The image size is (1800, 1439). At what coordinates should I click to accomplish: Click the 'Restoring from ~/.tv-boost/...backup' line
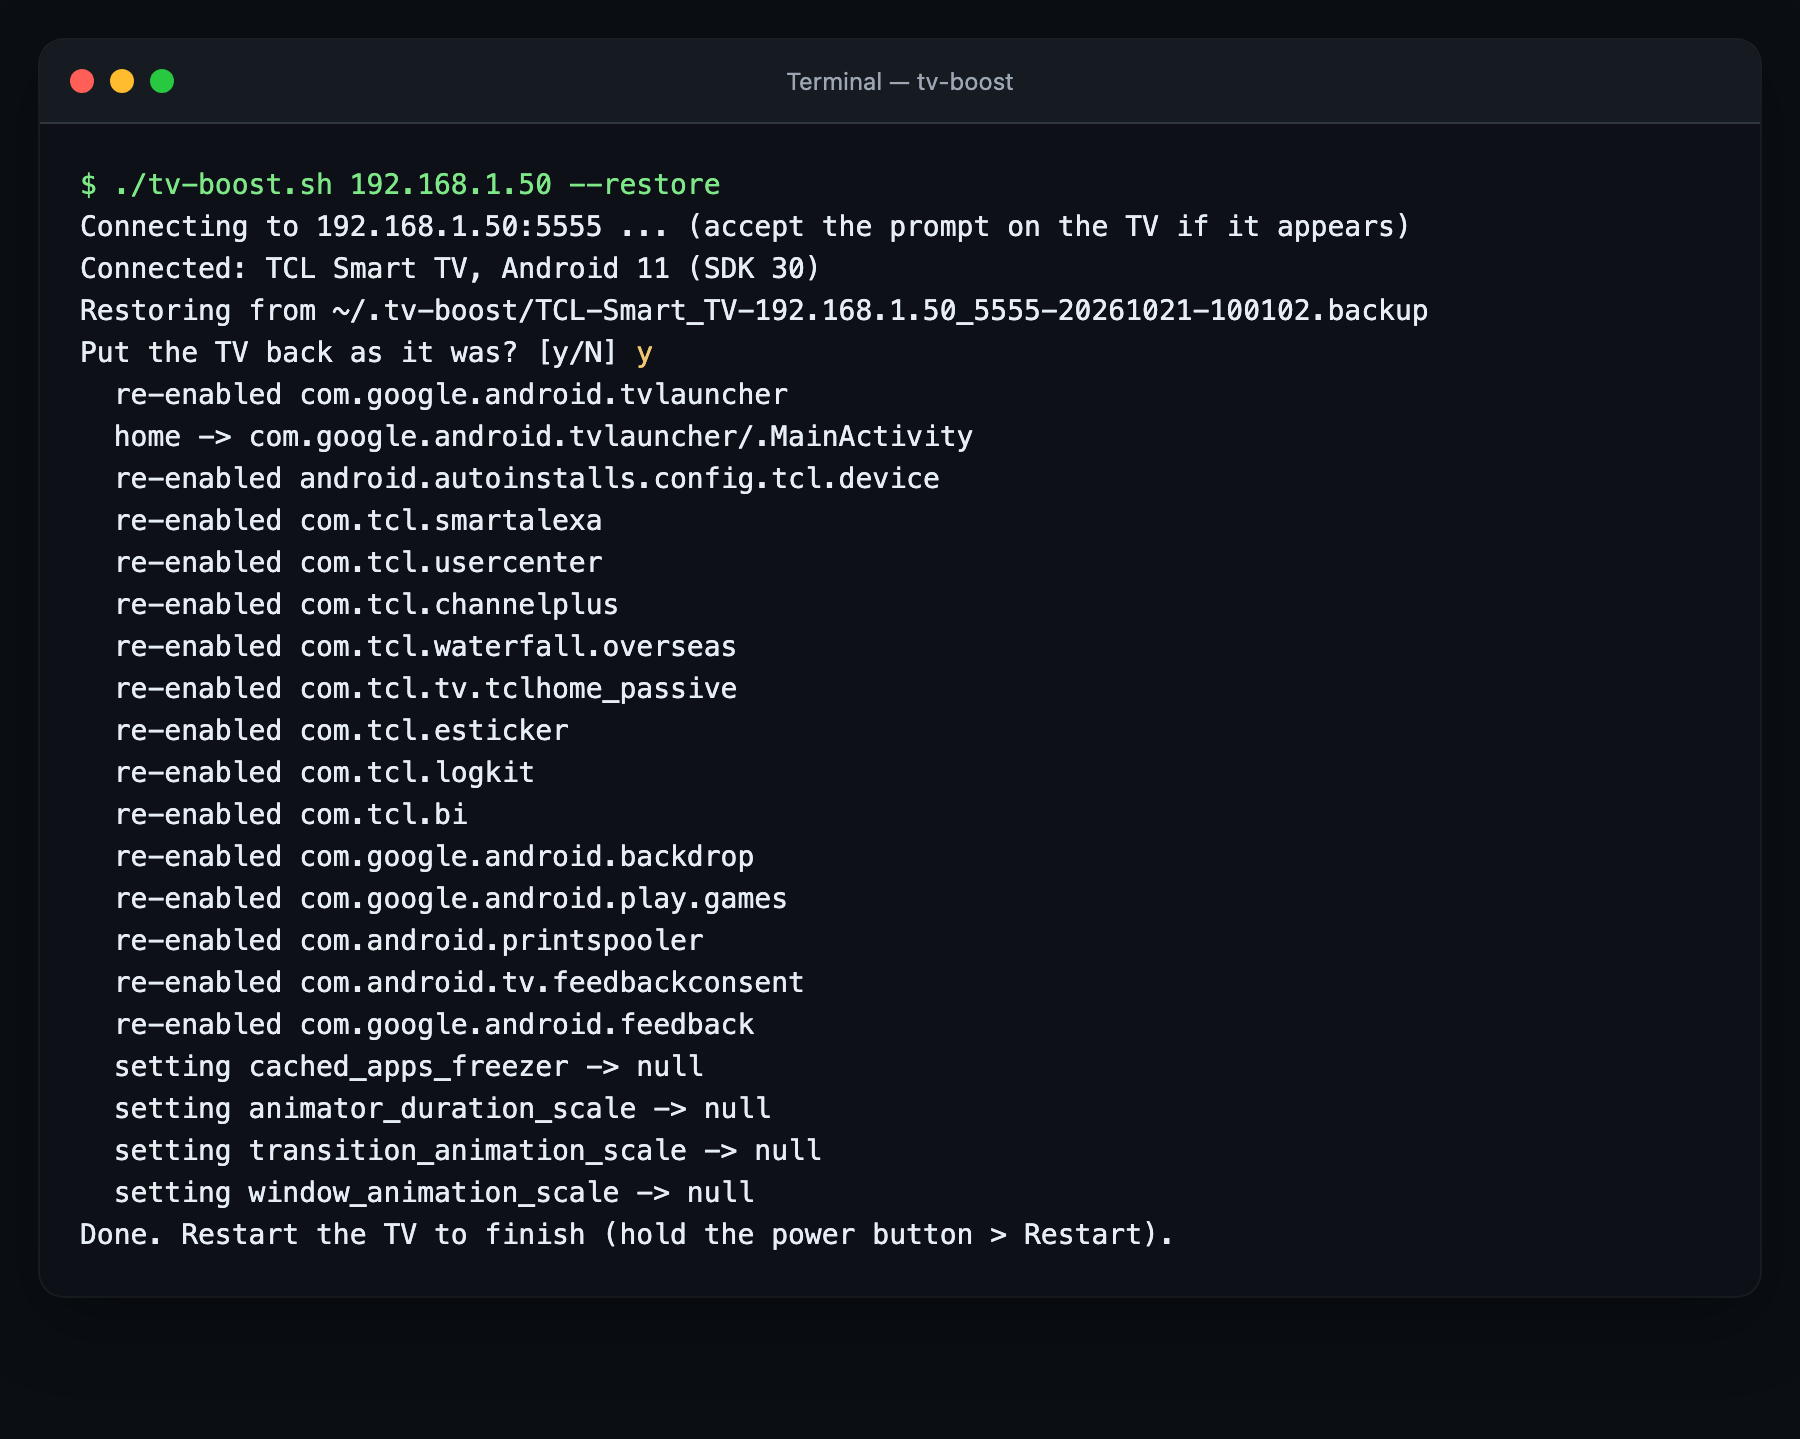pos(754,311)
